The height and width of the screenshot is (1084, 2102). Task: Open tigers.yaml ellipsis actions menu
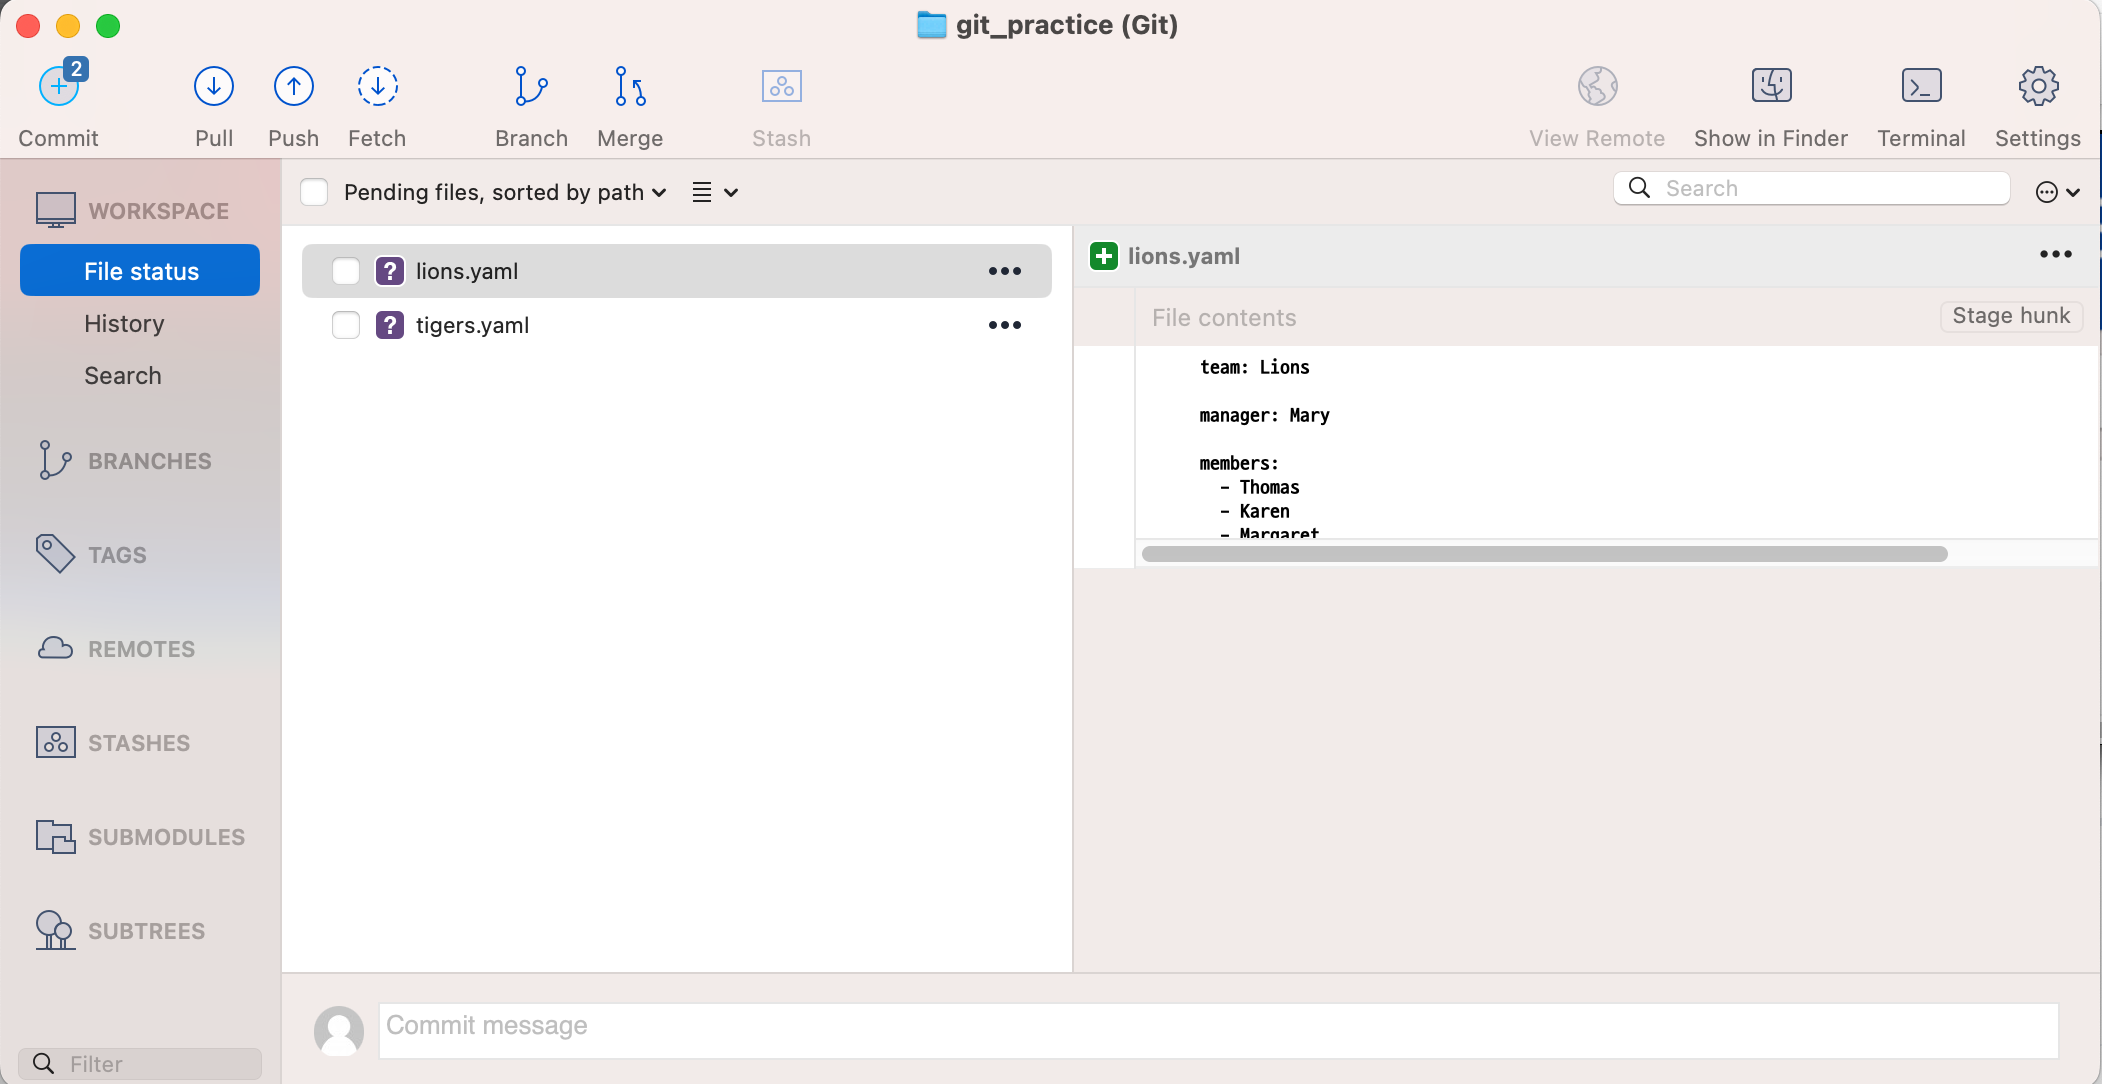(x=1004, y=325)
